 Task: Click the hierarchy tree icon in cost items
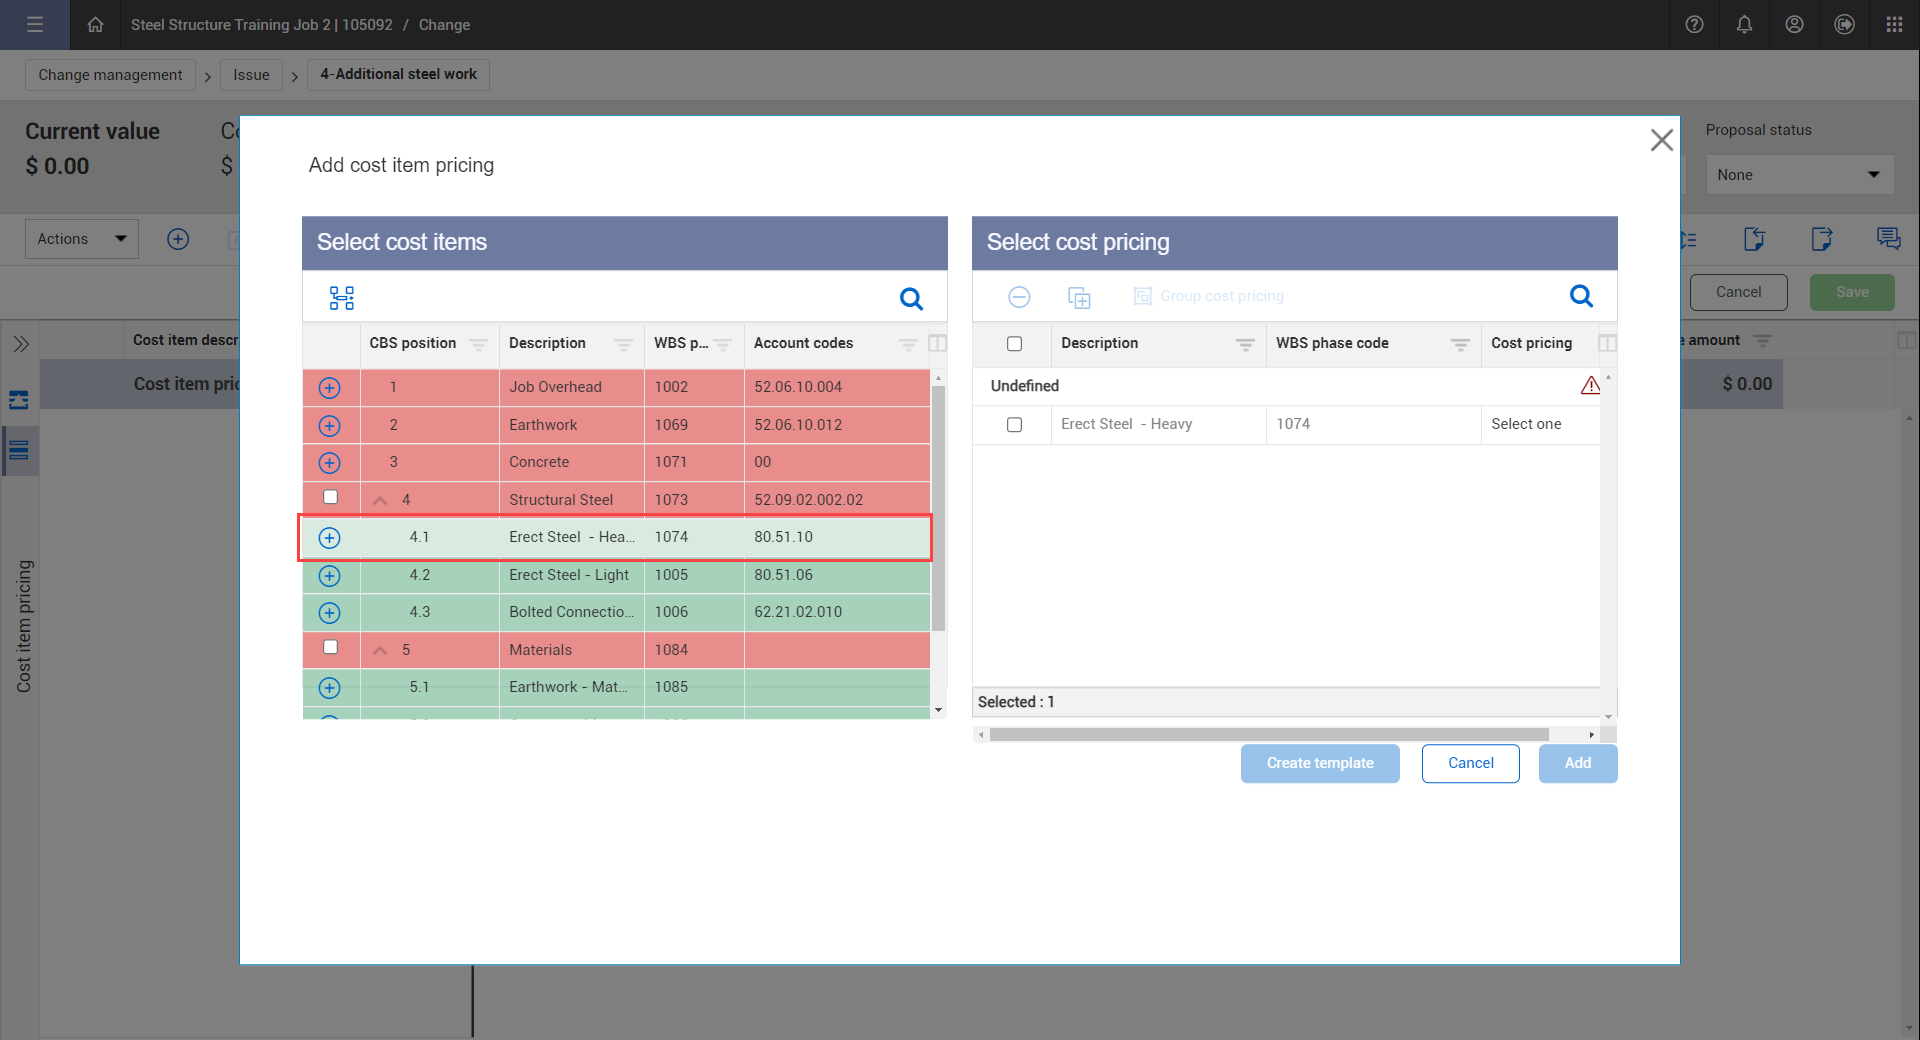[342, 298]
